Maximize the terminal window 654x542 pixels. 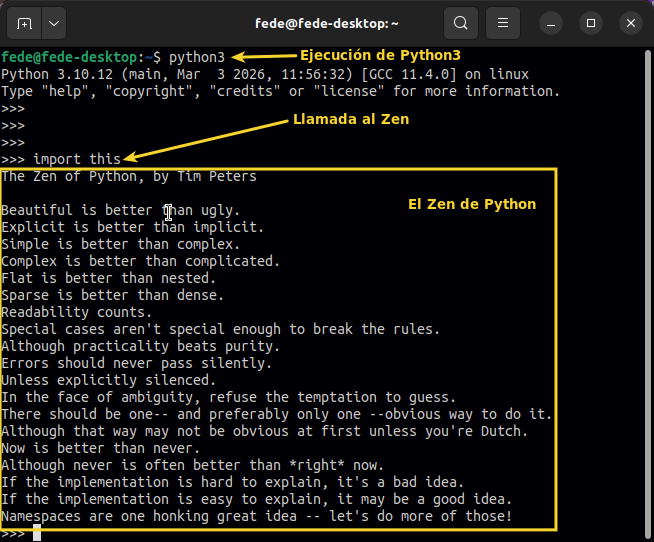pyautogui.click(x=591, y=23)
